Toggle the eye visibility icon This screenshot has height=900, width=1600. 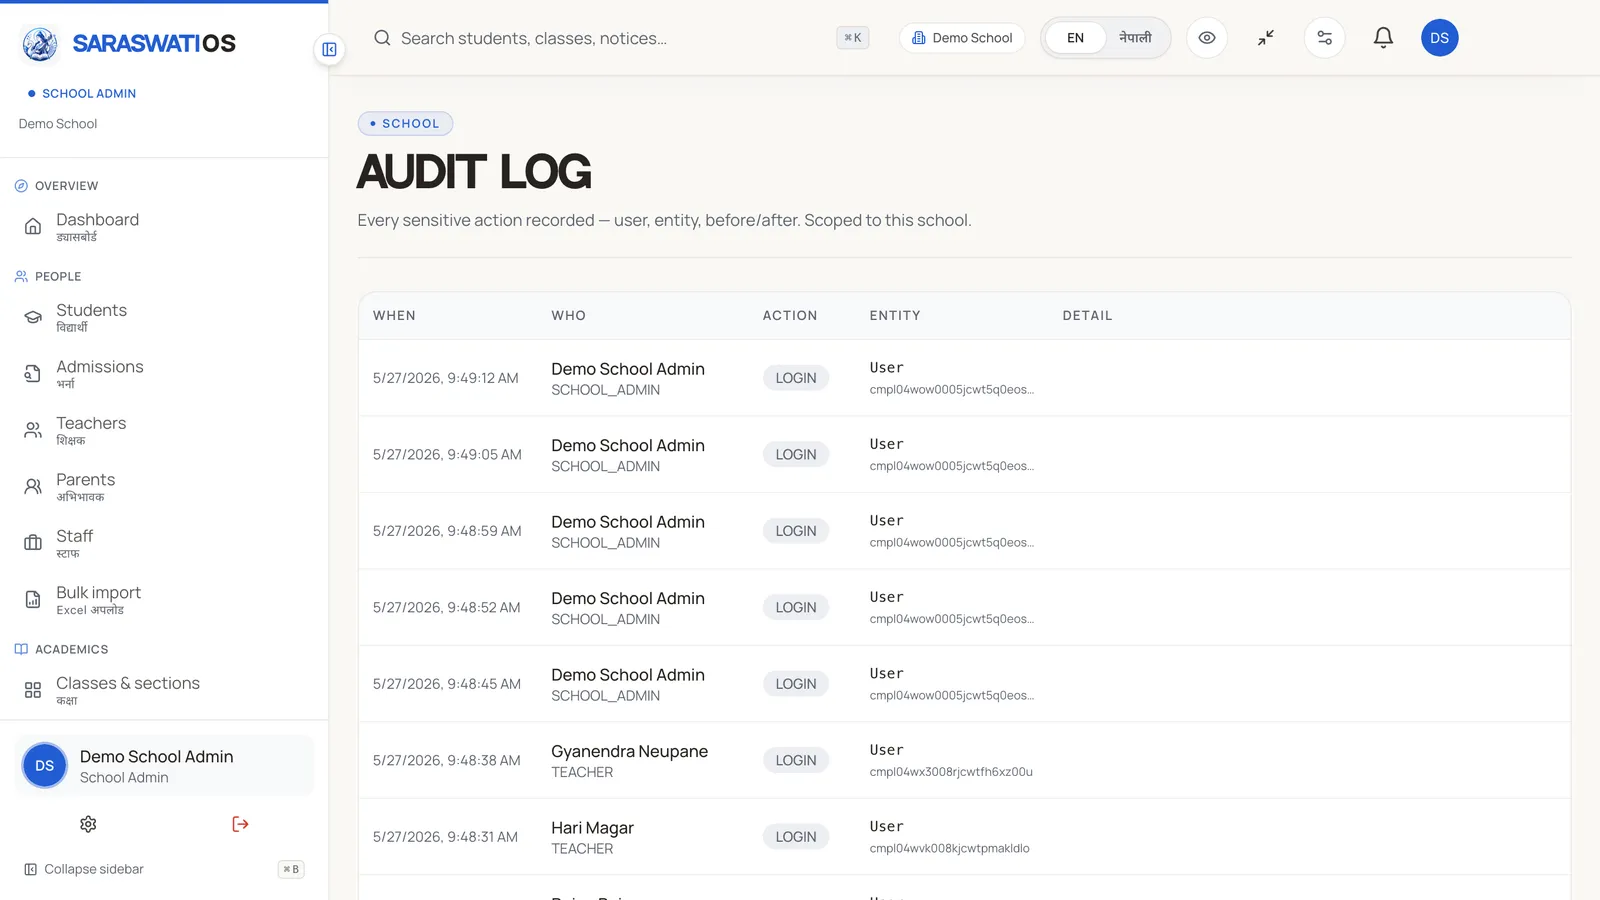1207,38
